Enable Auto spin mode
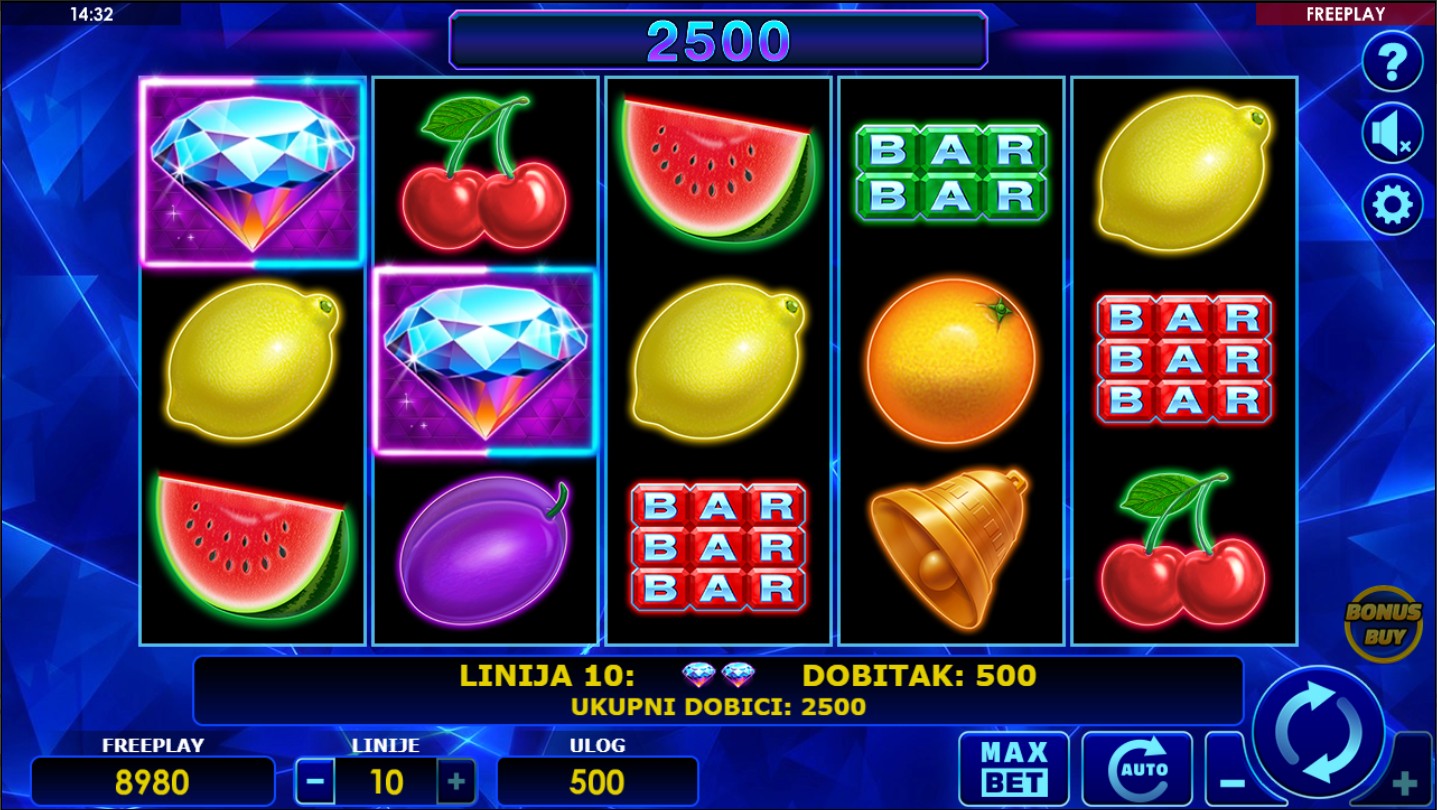The height and width of the screenshot is (810, 1437). coord(1137,769)
